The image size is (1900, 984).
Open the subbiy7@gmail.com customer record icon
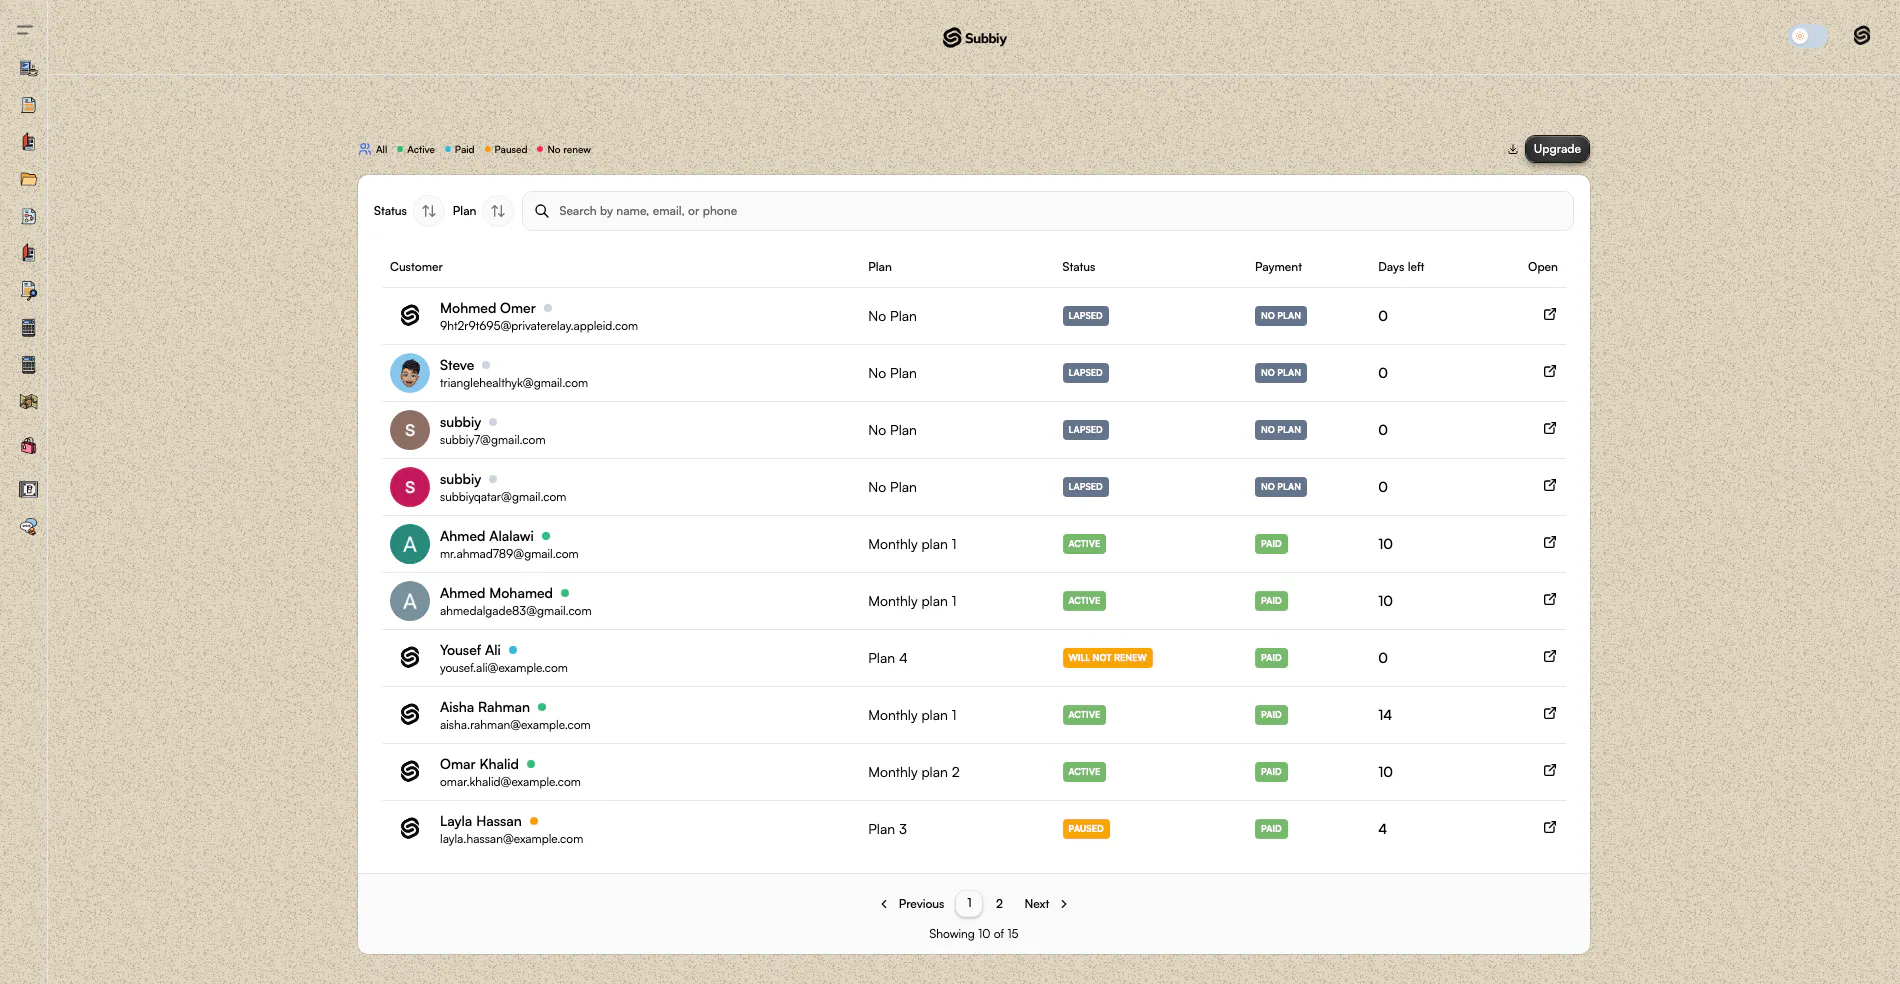click(1549, 428)
